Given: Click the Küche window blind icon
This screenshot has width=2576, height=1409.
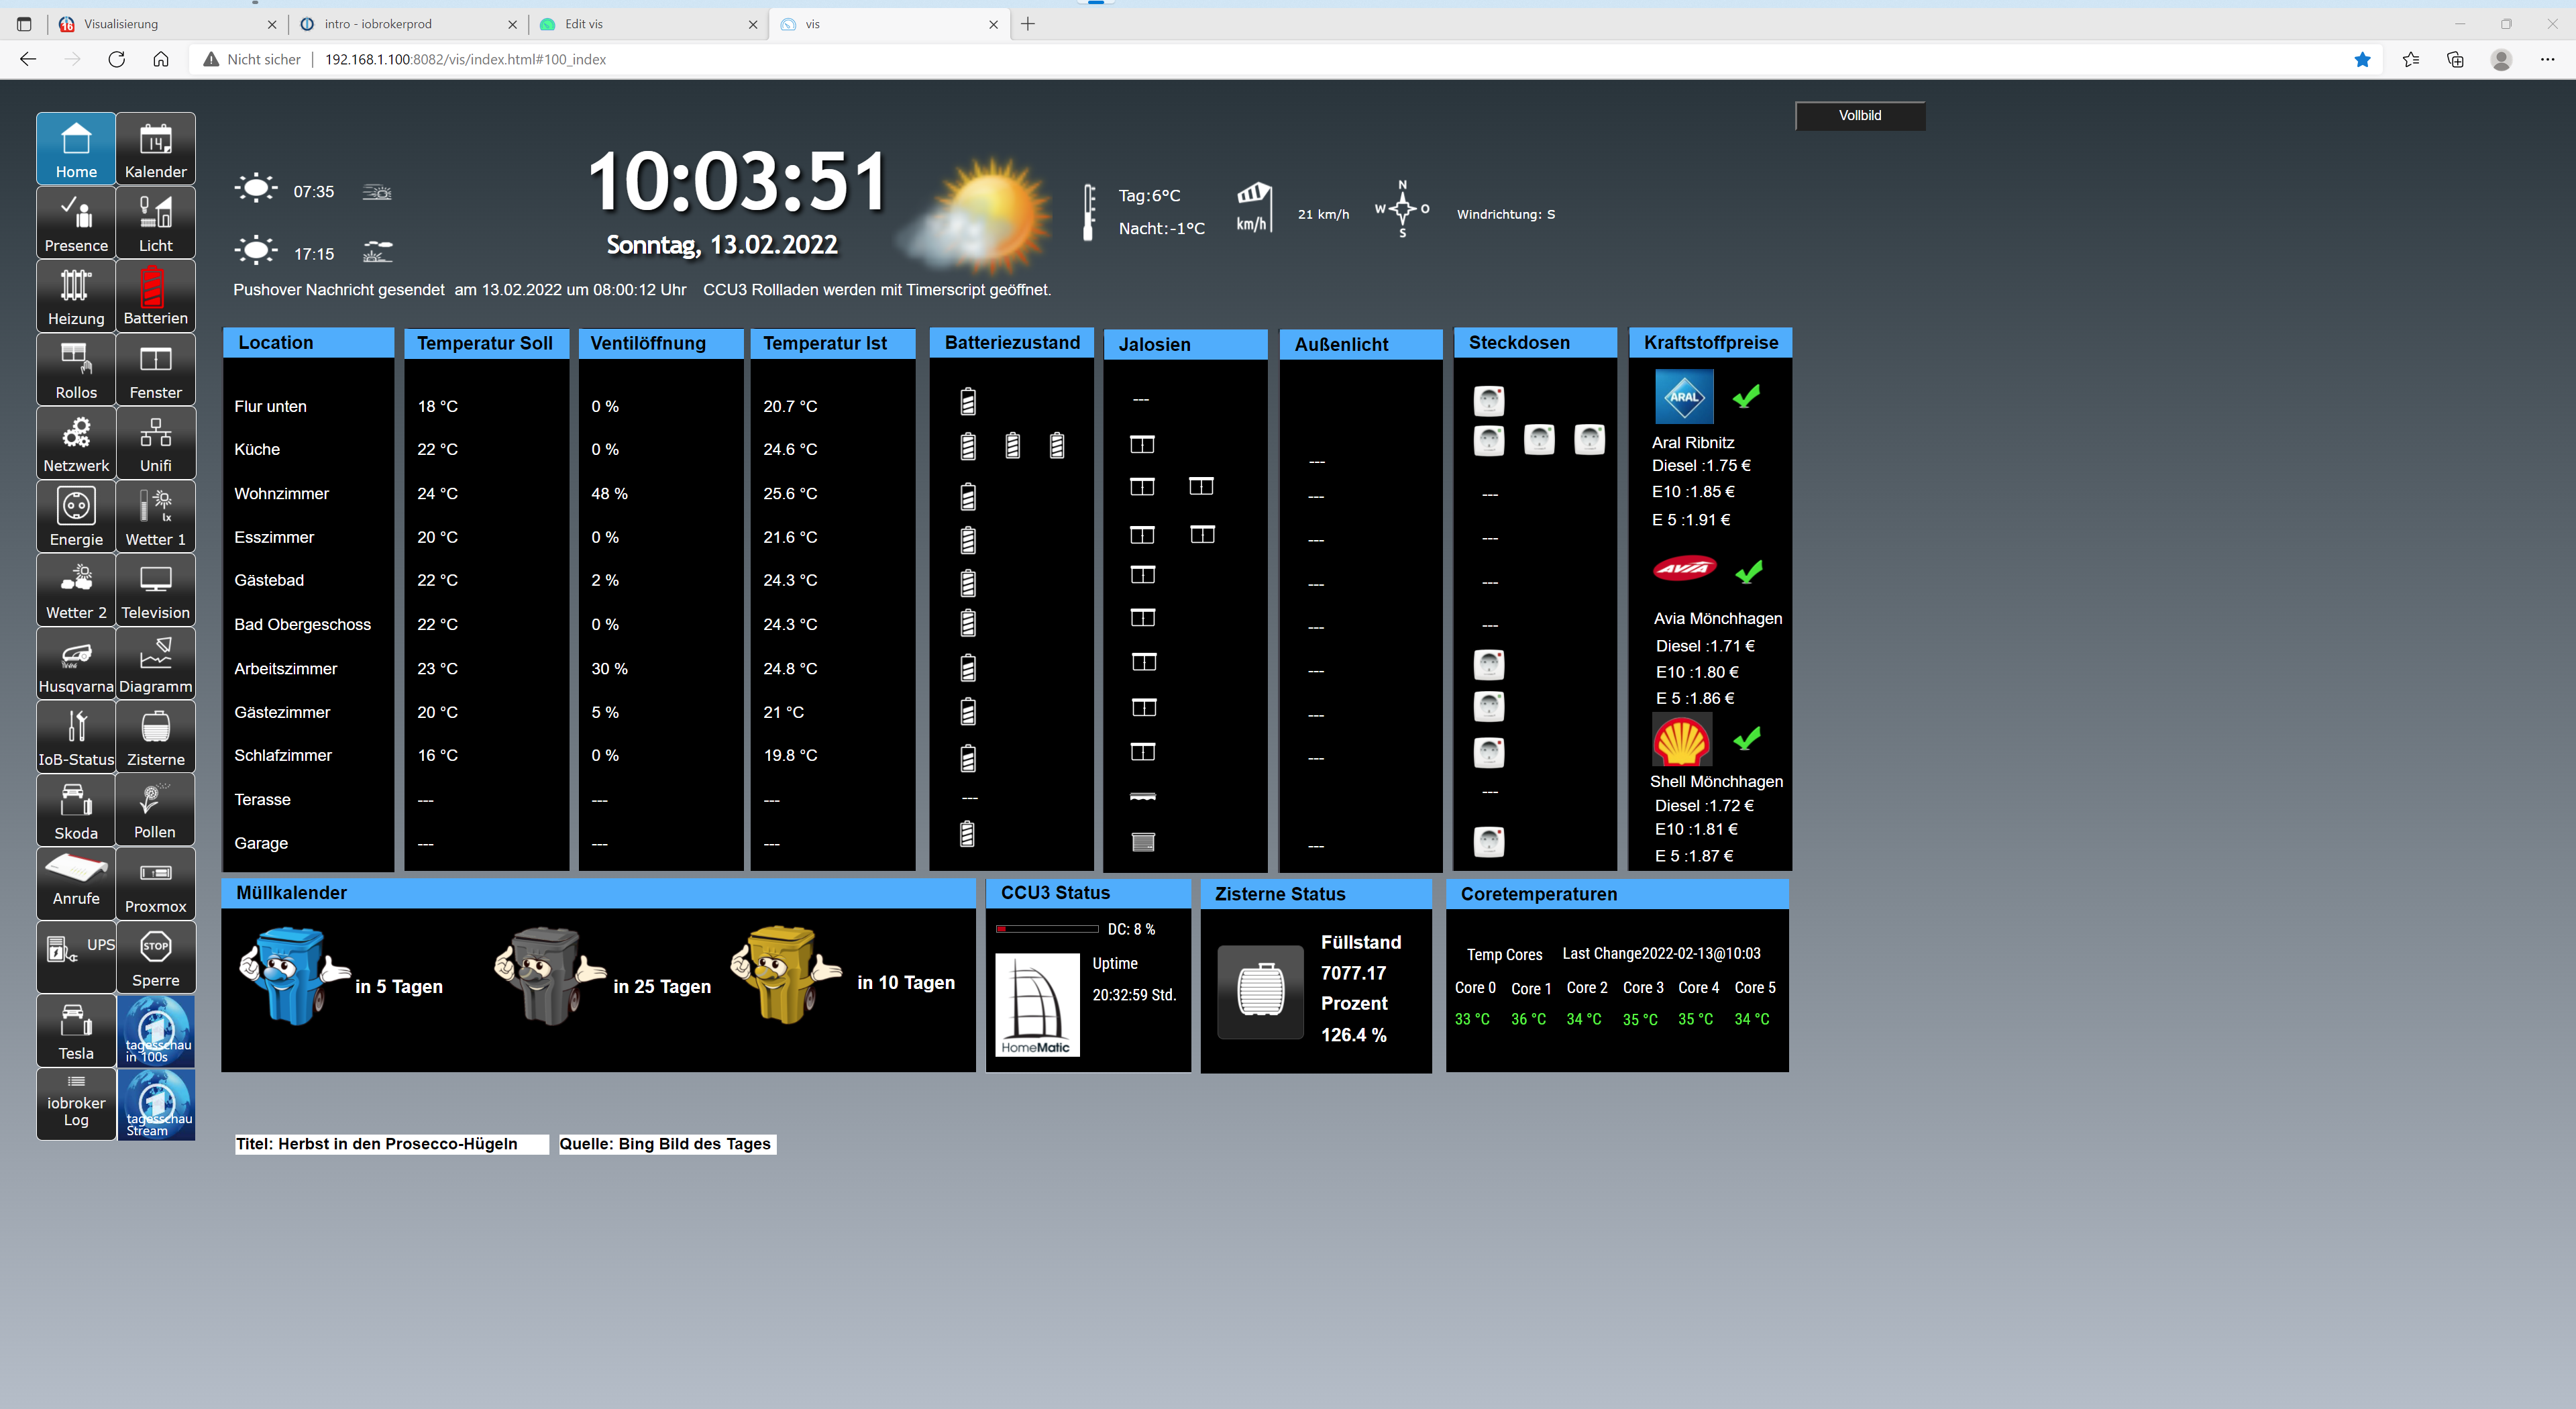Looking at the screenshot, I should coord(1142,445).
